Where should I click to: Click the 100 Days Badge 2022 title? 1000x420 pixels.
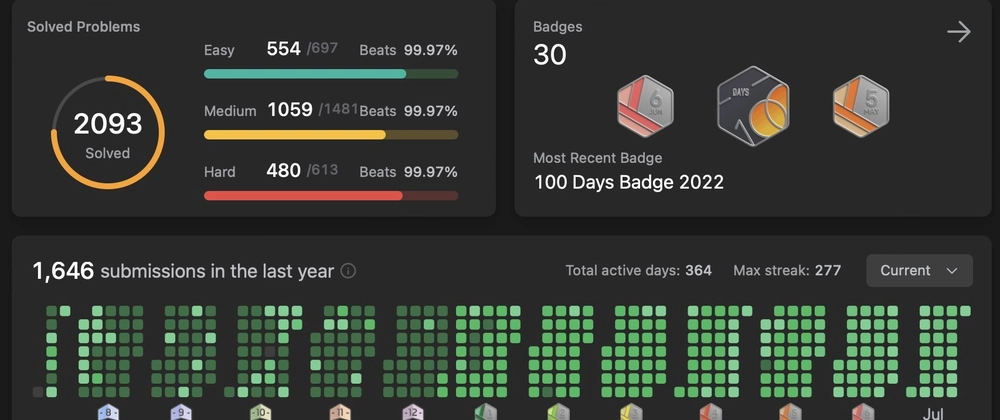[629, 182]
